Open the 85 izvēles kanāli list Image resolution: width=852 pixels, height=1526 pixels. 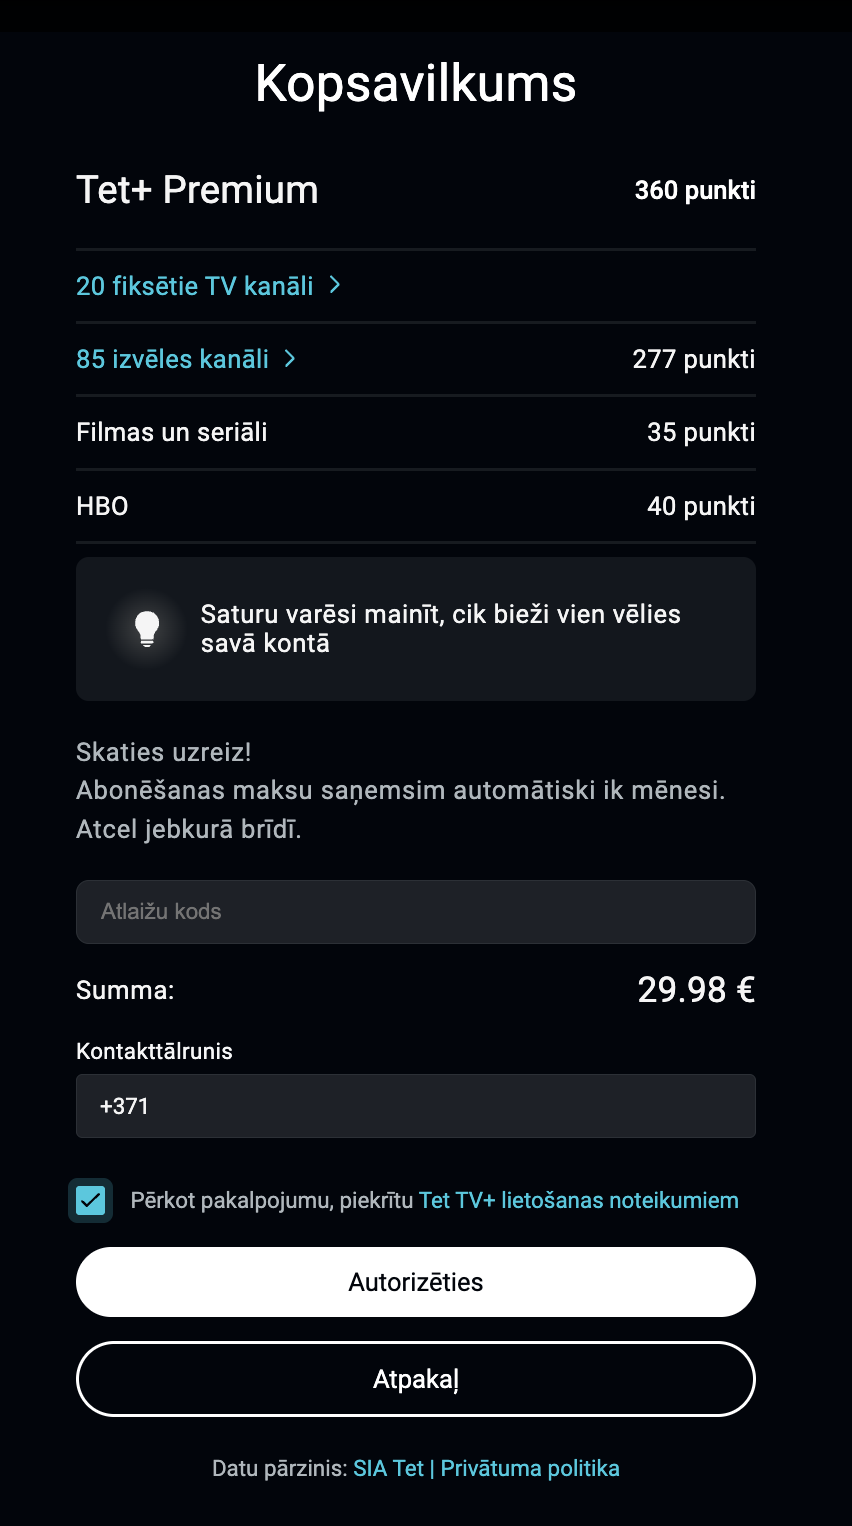(173, 359)
